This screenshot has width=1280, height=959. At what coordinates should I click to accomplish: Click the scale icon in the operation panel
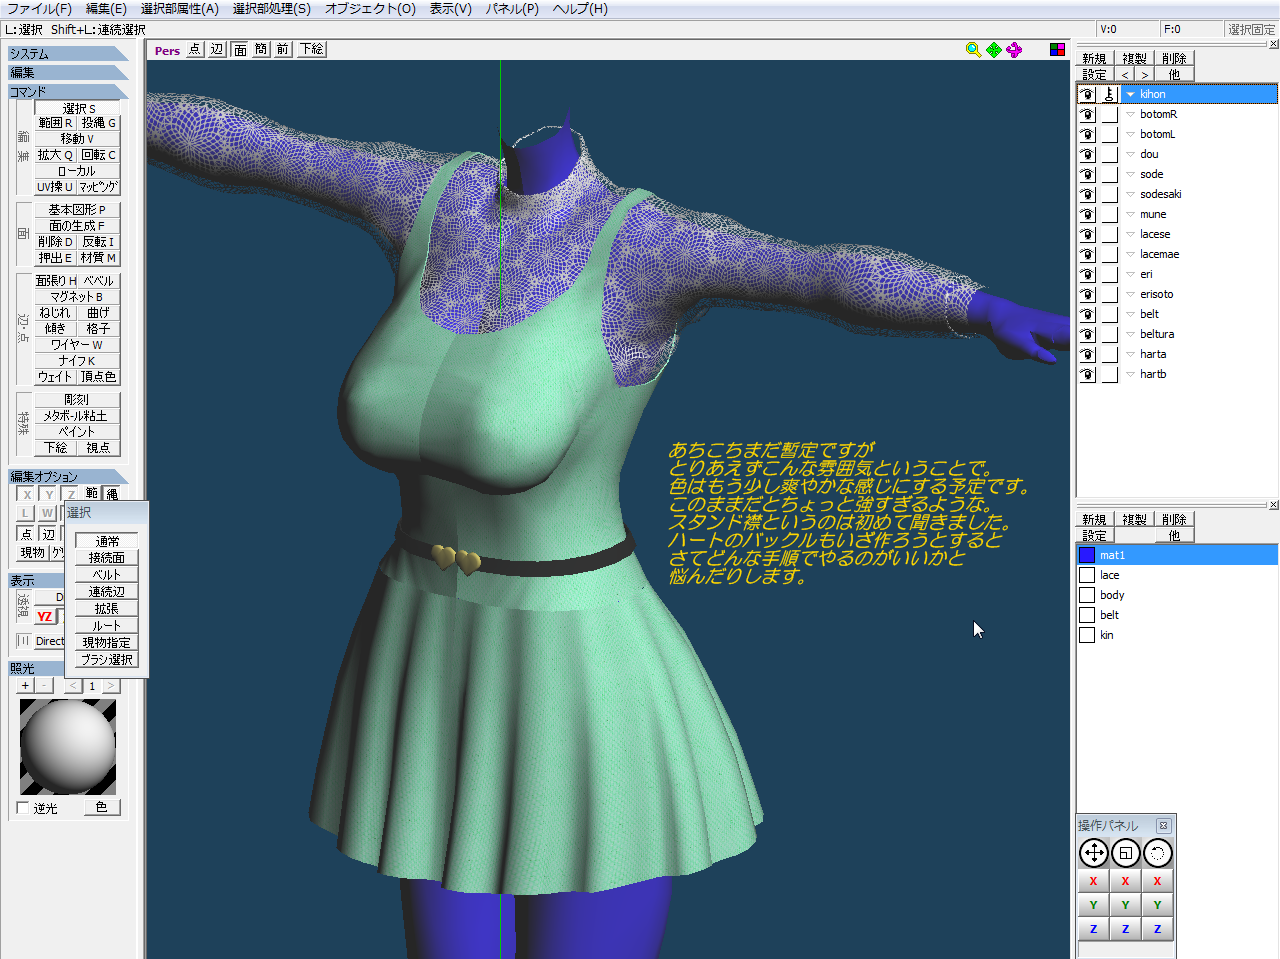[x=1126, y=853]
